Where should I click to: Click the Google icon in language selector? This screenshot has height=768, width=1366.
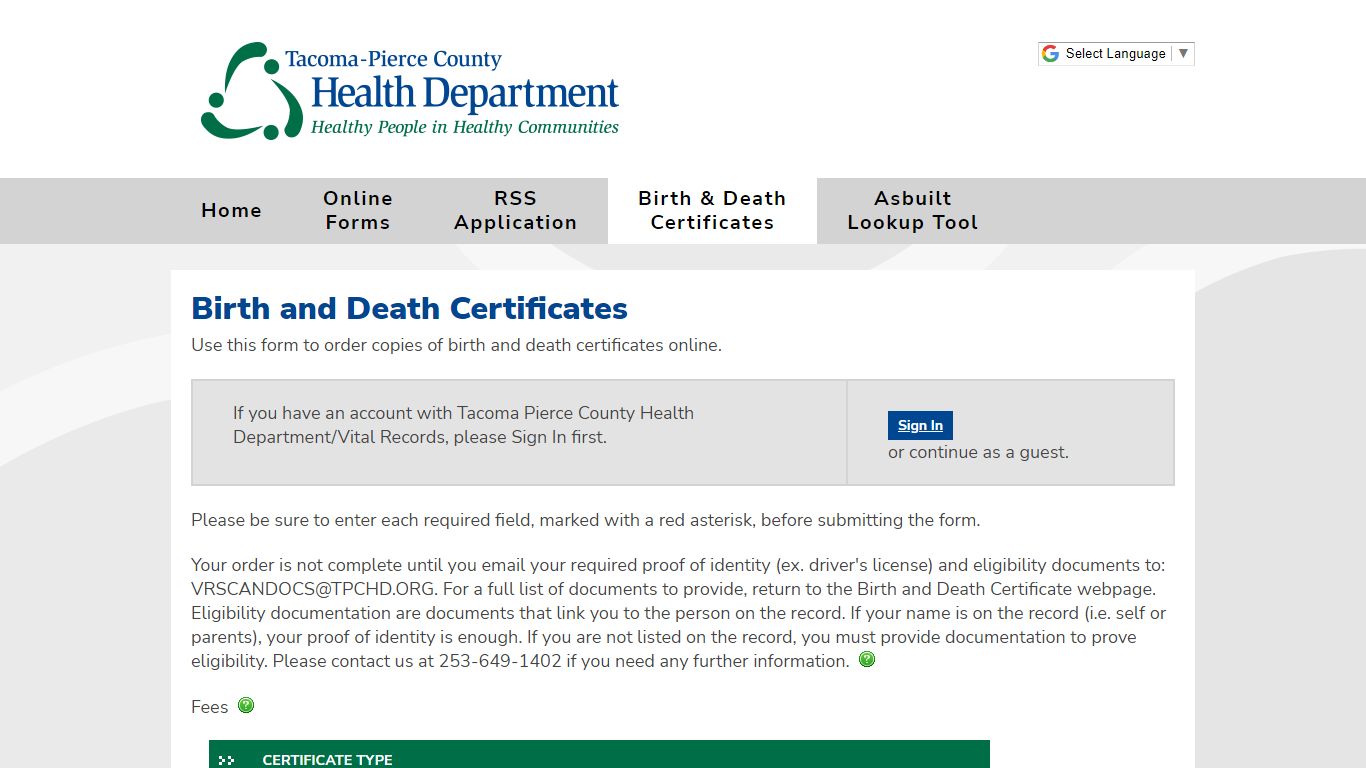click(x=1050, y=54)
